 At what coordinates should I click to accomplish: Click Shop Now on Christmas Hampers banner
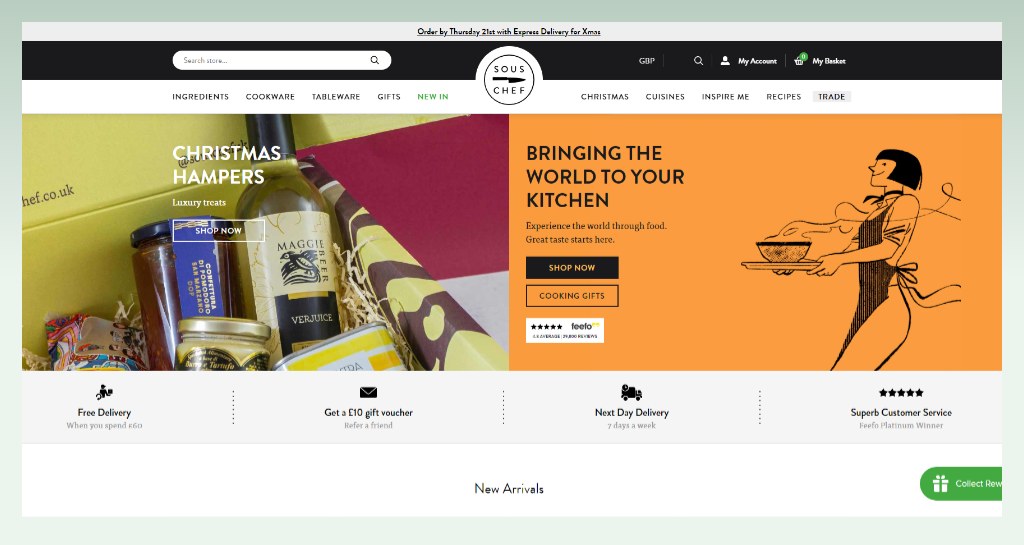(x=219, y=230)
